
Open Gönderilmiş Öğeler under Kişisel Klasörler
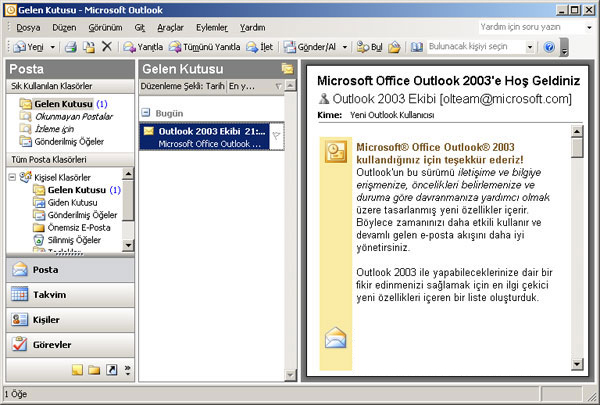[75, 215]
